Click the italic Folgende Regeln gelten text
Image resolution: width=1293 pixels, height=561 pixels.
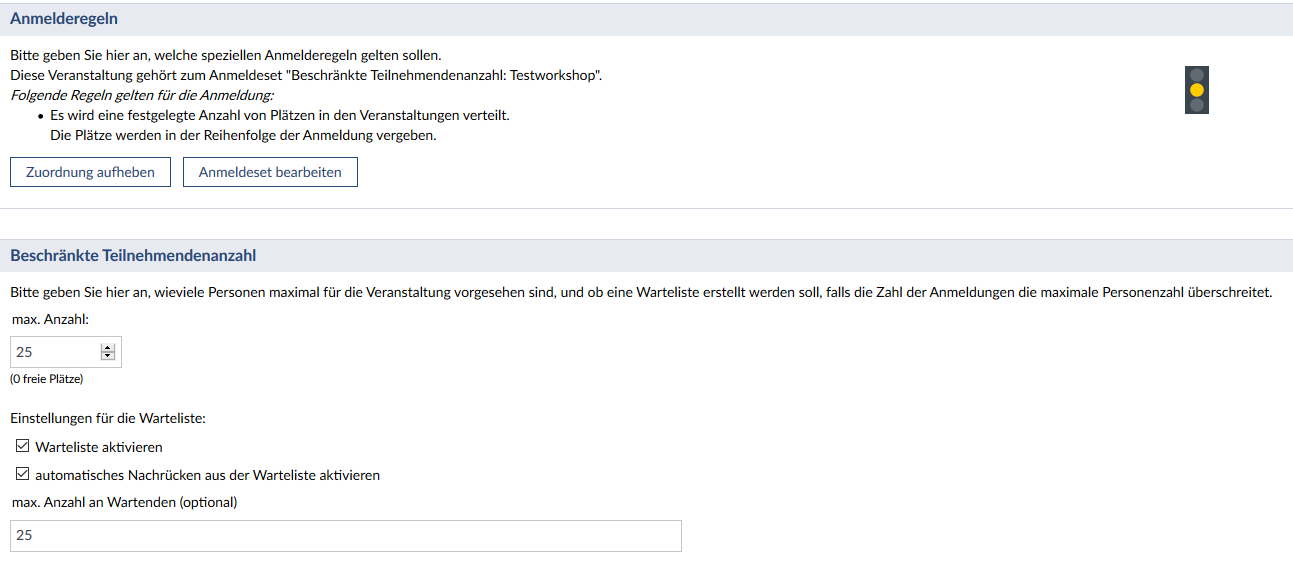[141, 95]
